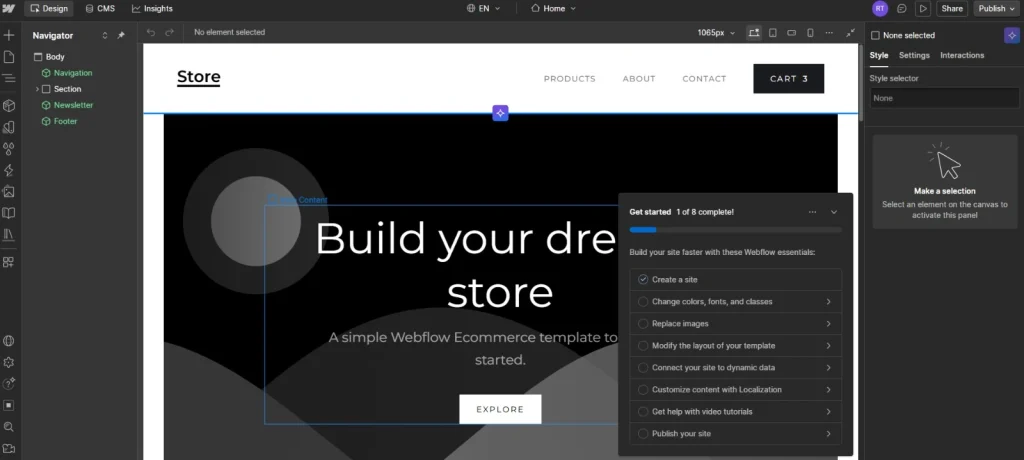Open the Publish dropdown

pyautogui.click(x=997, y=8)
